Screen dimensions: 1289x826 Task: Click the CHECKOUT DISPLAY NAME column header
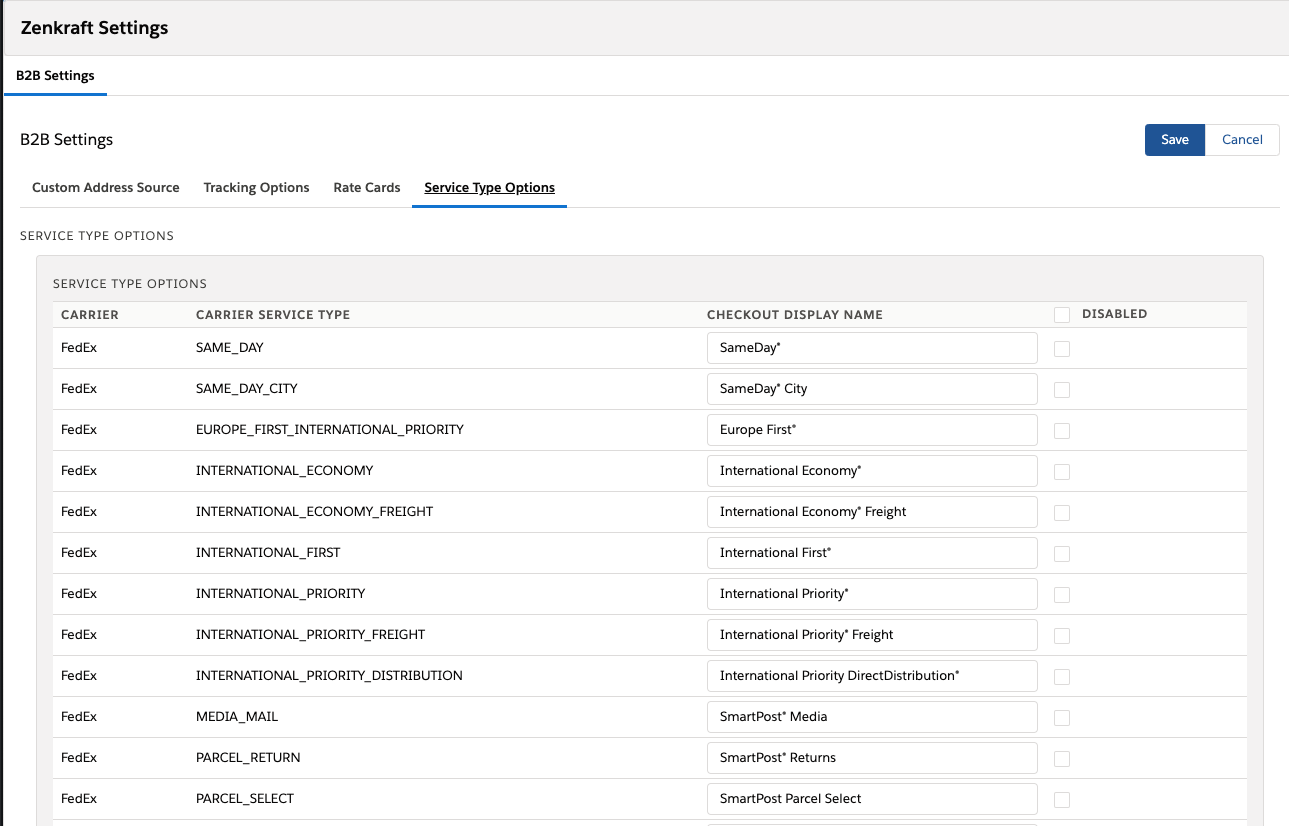(795, 314)
